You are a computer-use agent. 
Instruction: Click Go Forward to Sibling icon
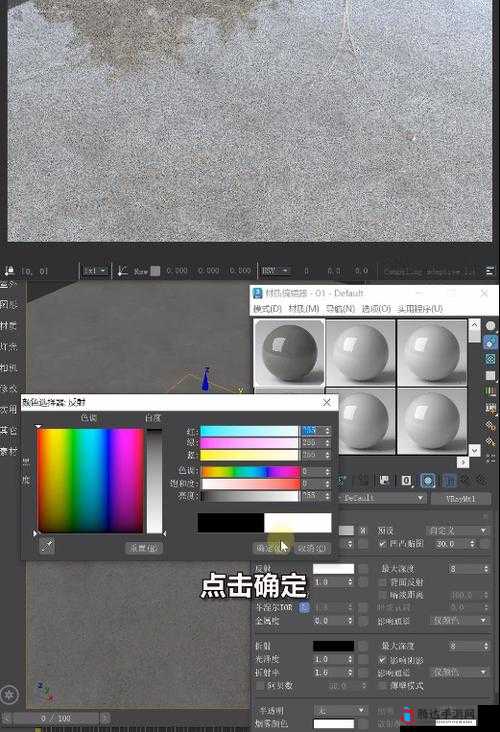click(480, 480)
